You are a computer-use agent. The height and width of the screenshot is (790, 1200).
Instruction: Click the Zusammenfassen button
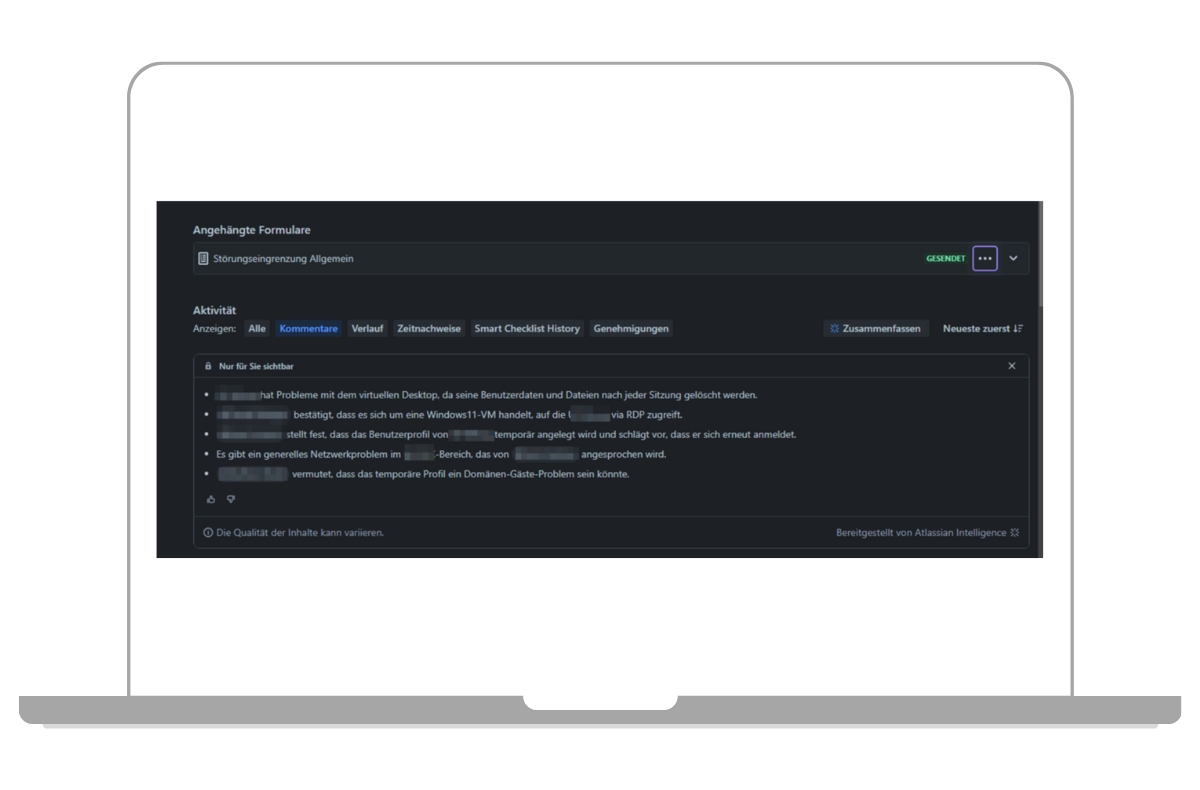point(876,328)
